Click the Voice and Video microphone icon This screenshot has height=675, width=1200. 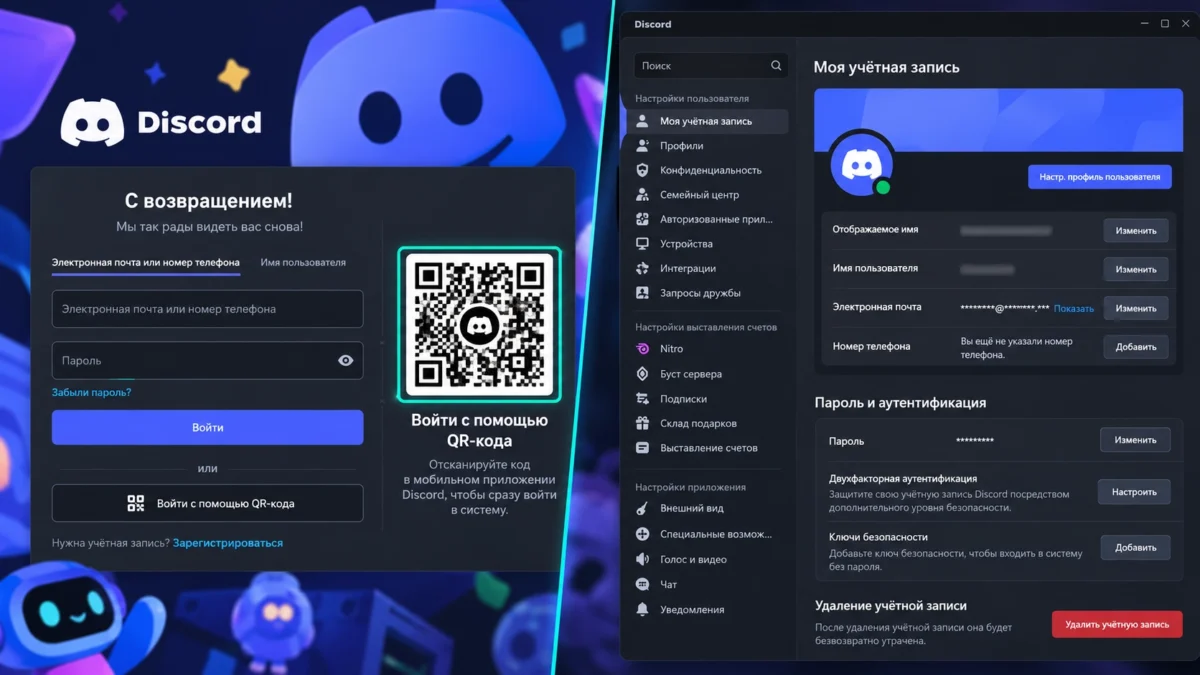pos(642,560)
